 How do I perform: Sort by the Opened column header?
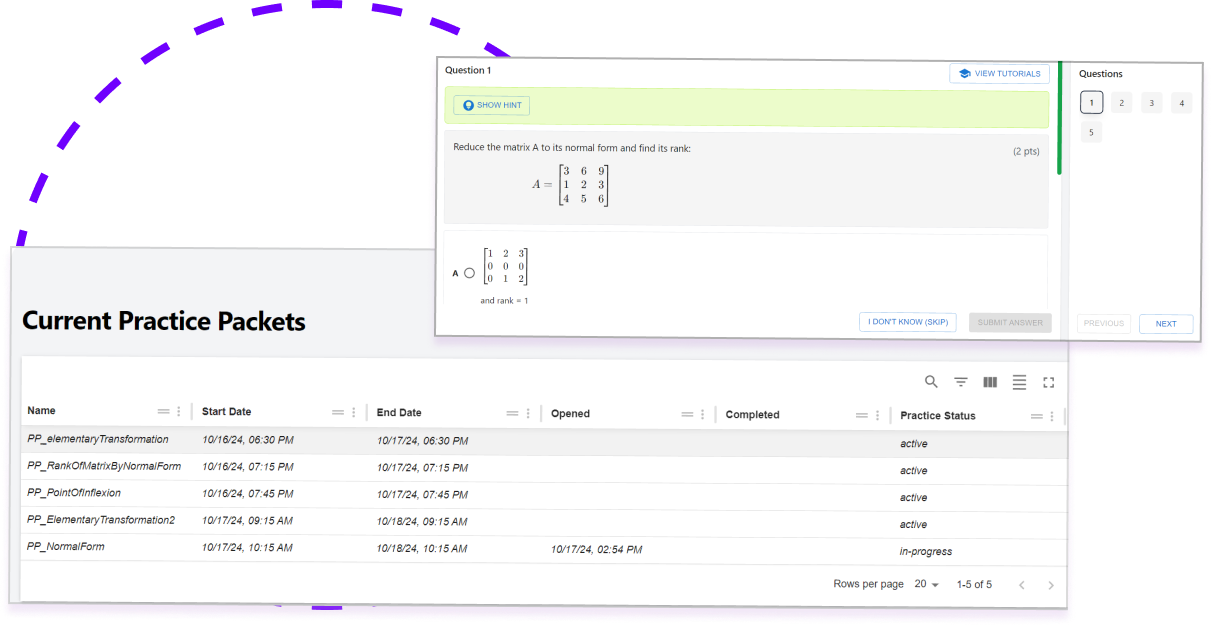tap(570, 414)
